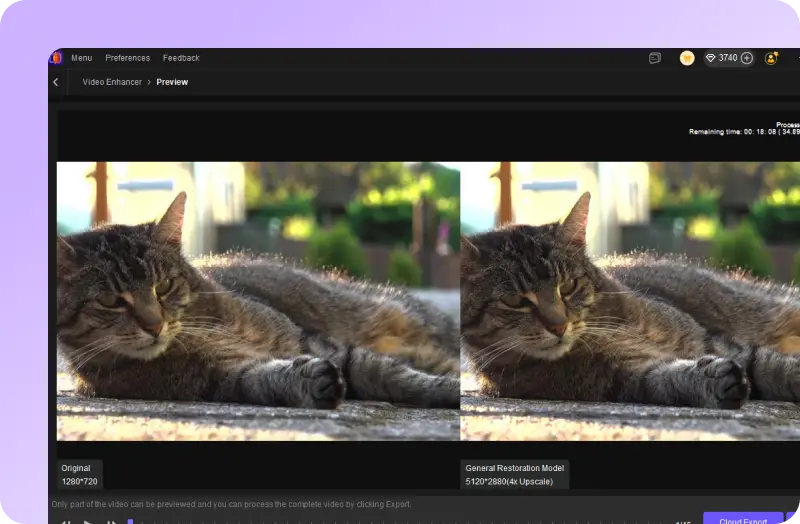Add credits with the plus icon
The image size is (800, 524).
point(746,58)
